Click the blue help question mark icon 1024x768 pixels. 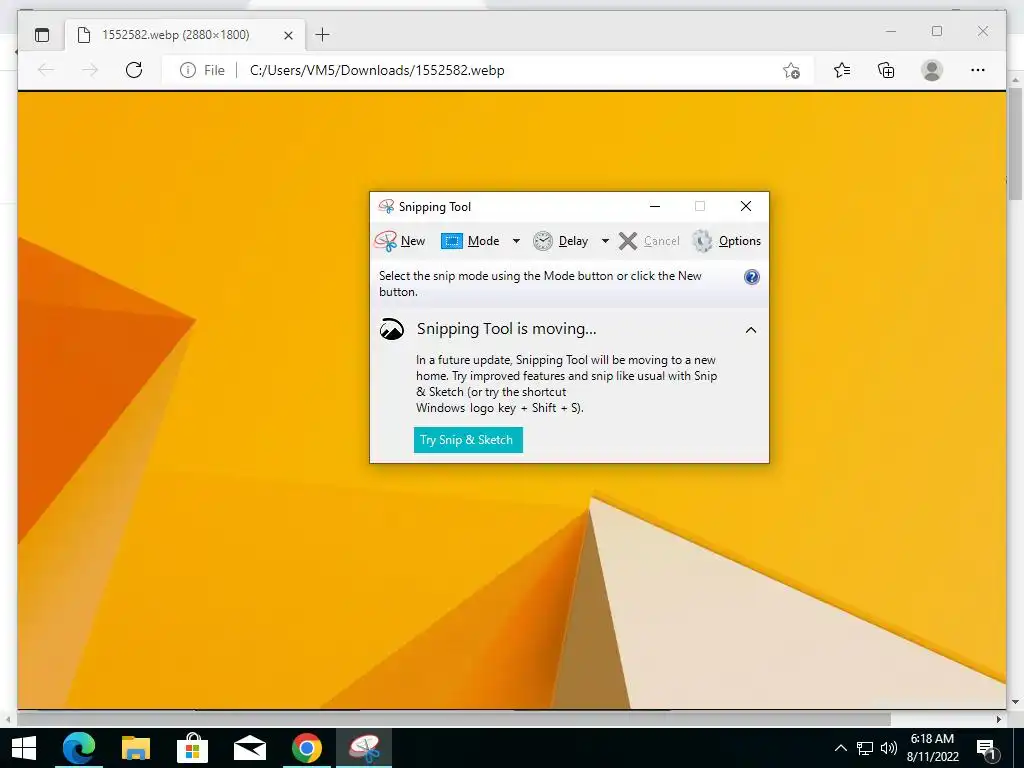tap(752, 277)
